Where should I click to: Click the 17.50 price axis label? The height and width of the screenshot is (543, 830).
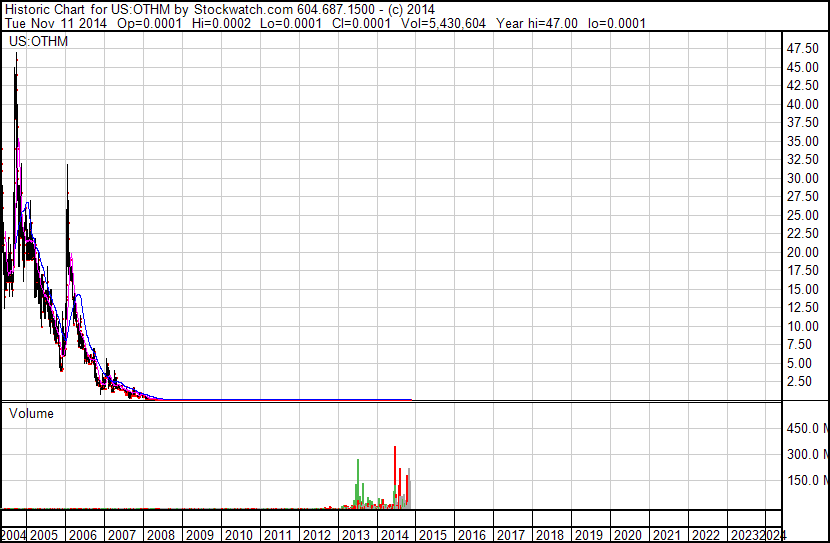pos(803,270)
